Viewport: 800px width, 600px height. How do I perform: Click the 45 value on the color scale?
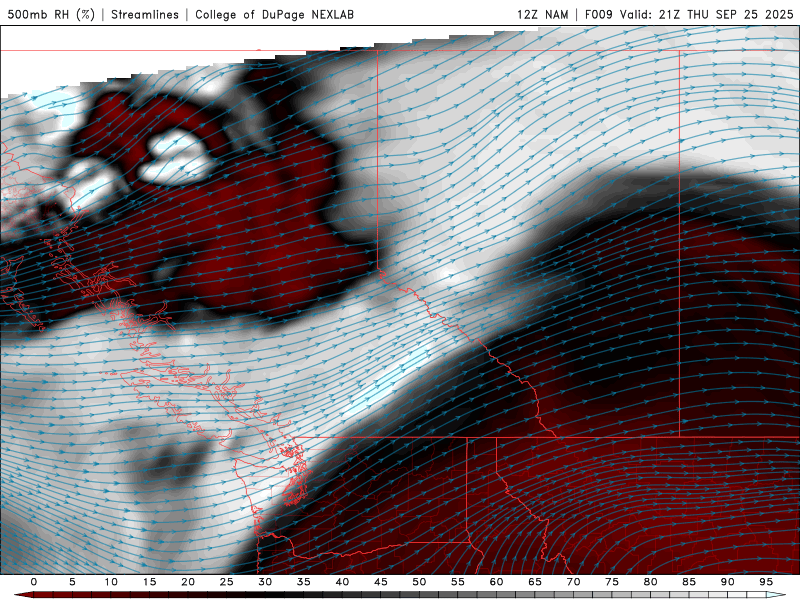(x=381, y=582)
